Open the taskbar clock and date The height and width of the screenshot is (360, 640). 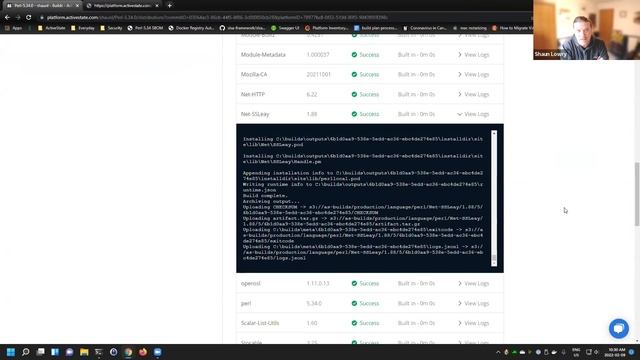coord(615,352)
